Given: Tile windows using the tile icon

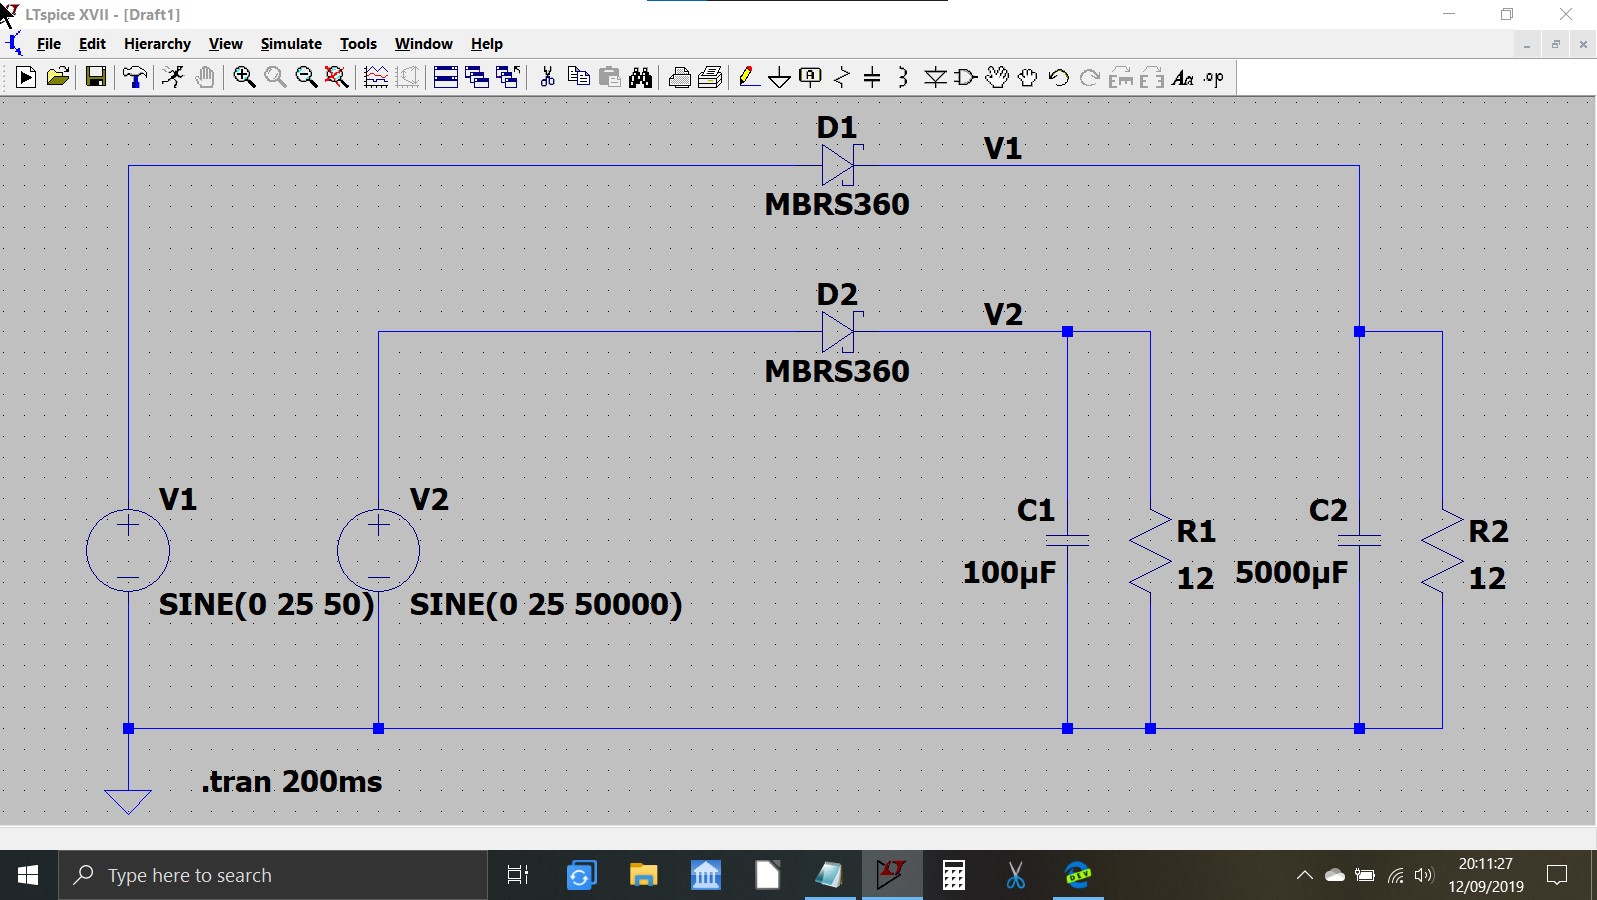Looking at the screenshot, I should [446, 77].
